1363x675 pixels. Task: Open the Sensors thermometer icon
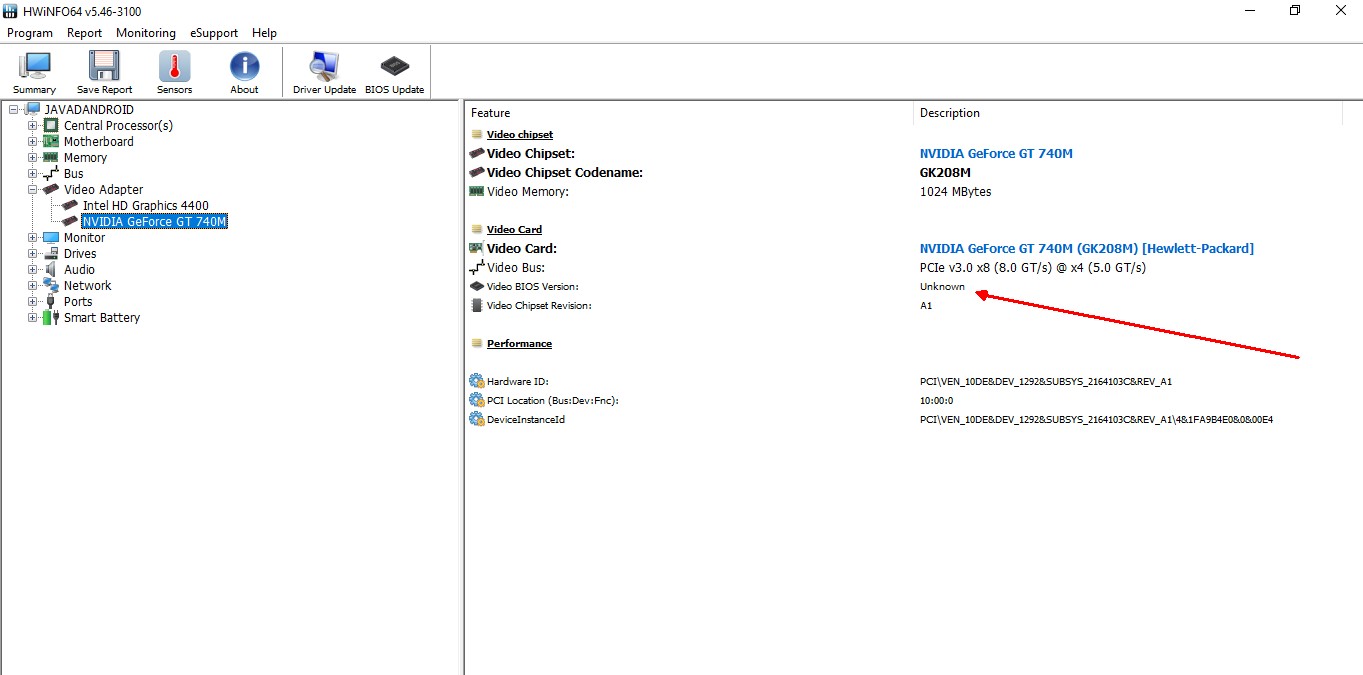coord(174,68)
